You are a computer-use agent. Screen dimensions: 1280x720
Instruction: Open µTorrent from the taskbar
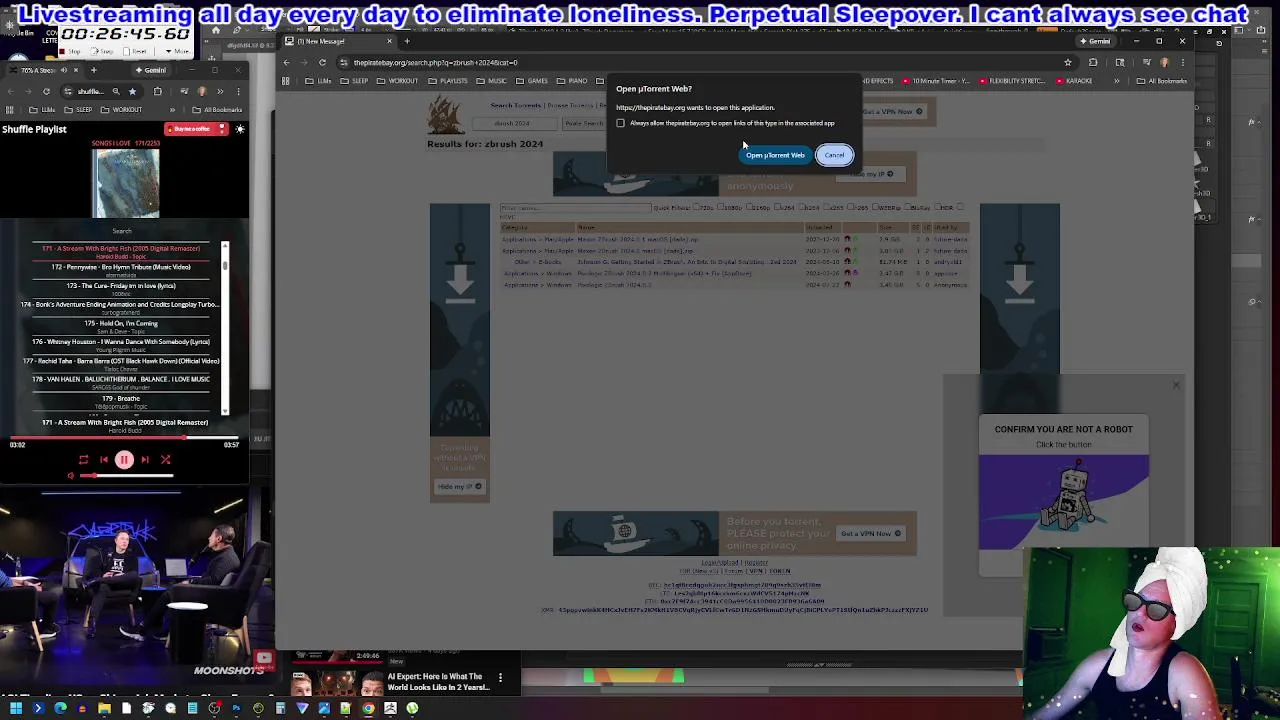pos(412,708)
